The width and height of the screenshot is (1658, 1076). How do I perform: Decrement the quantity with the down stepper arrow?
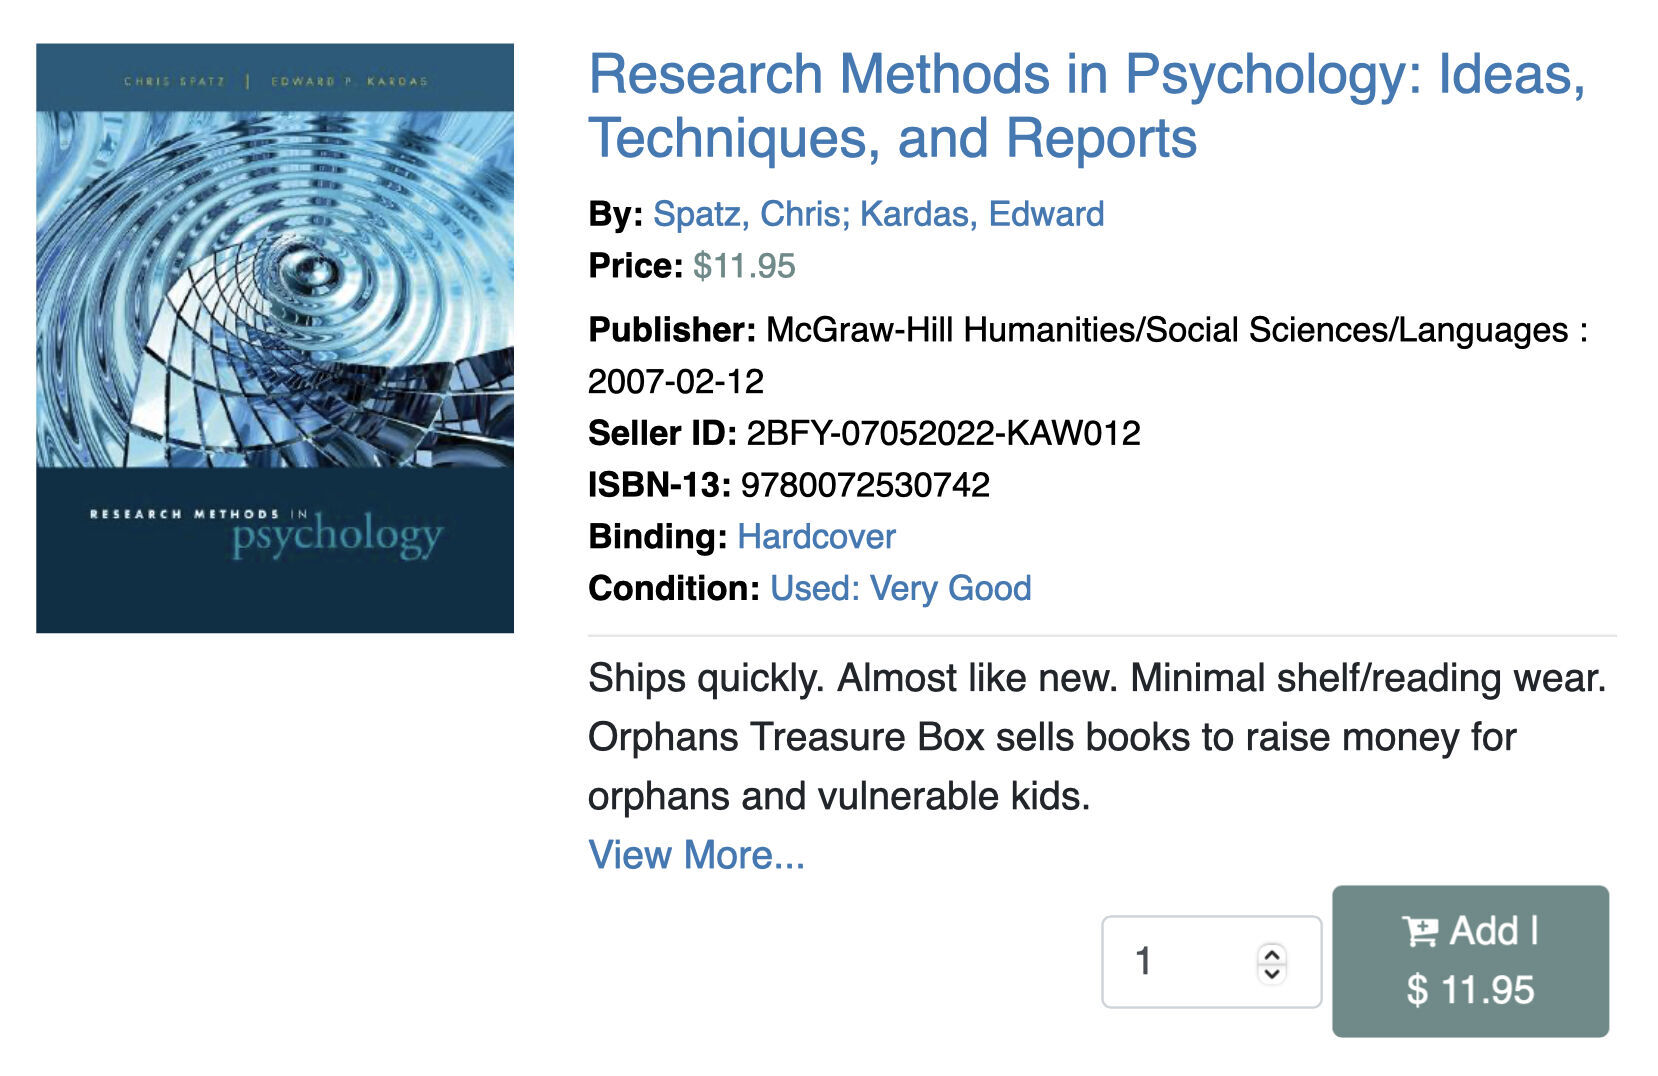(1271, 972)
